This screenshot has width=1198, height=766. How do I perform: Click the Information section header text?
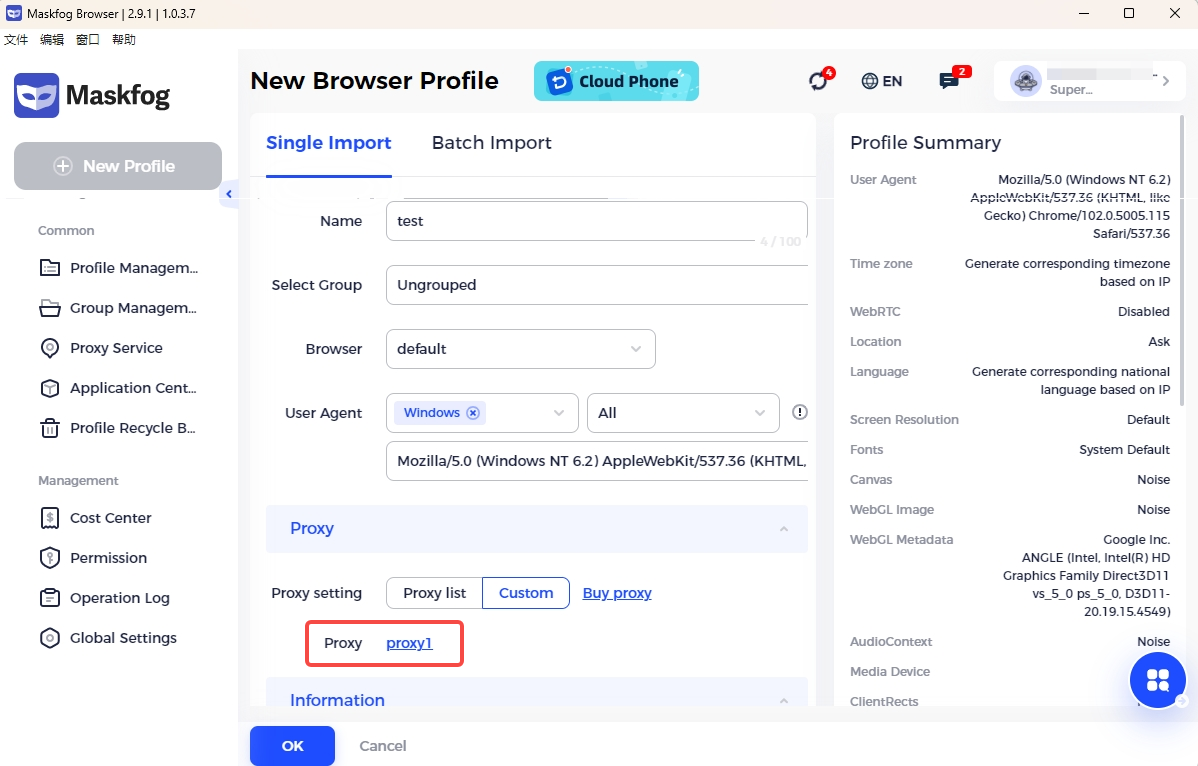tap(337, 700)
